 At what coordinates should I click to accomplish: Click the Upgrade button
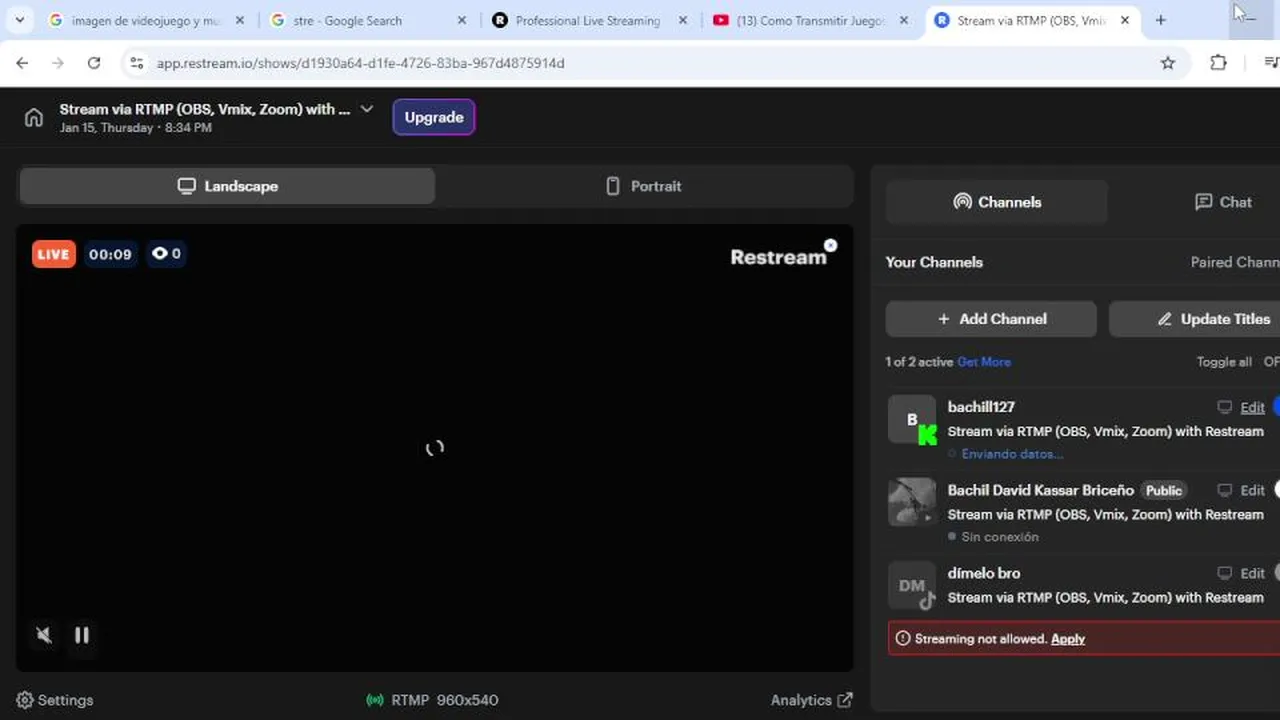[434, 117]
